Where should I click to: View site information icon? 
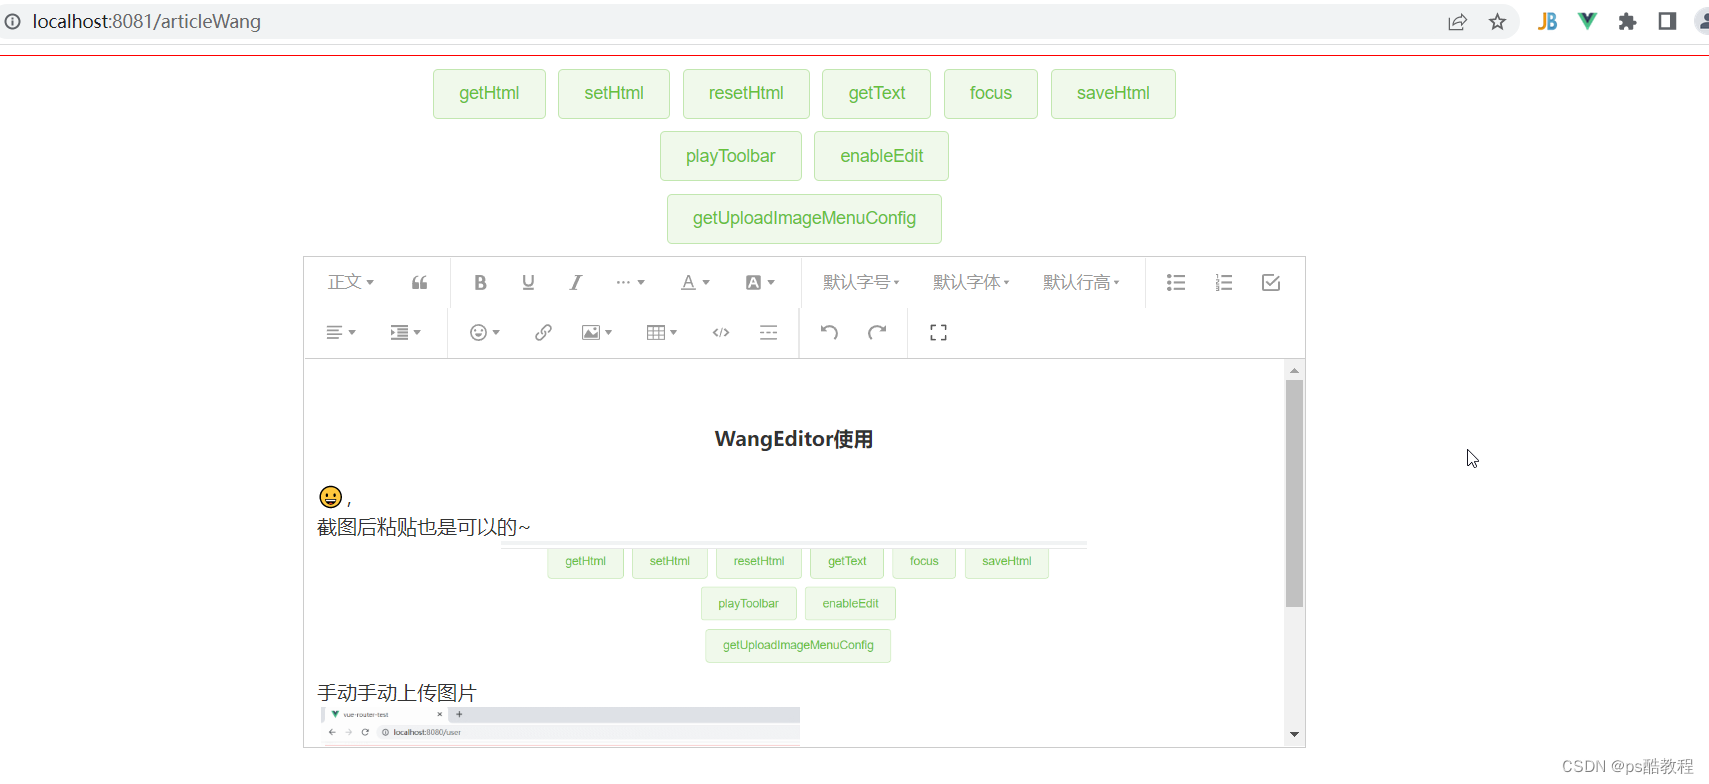tap(12, 22)
